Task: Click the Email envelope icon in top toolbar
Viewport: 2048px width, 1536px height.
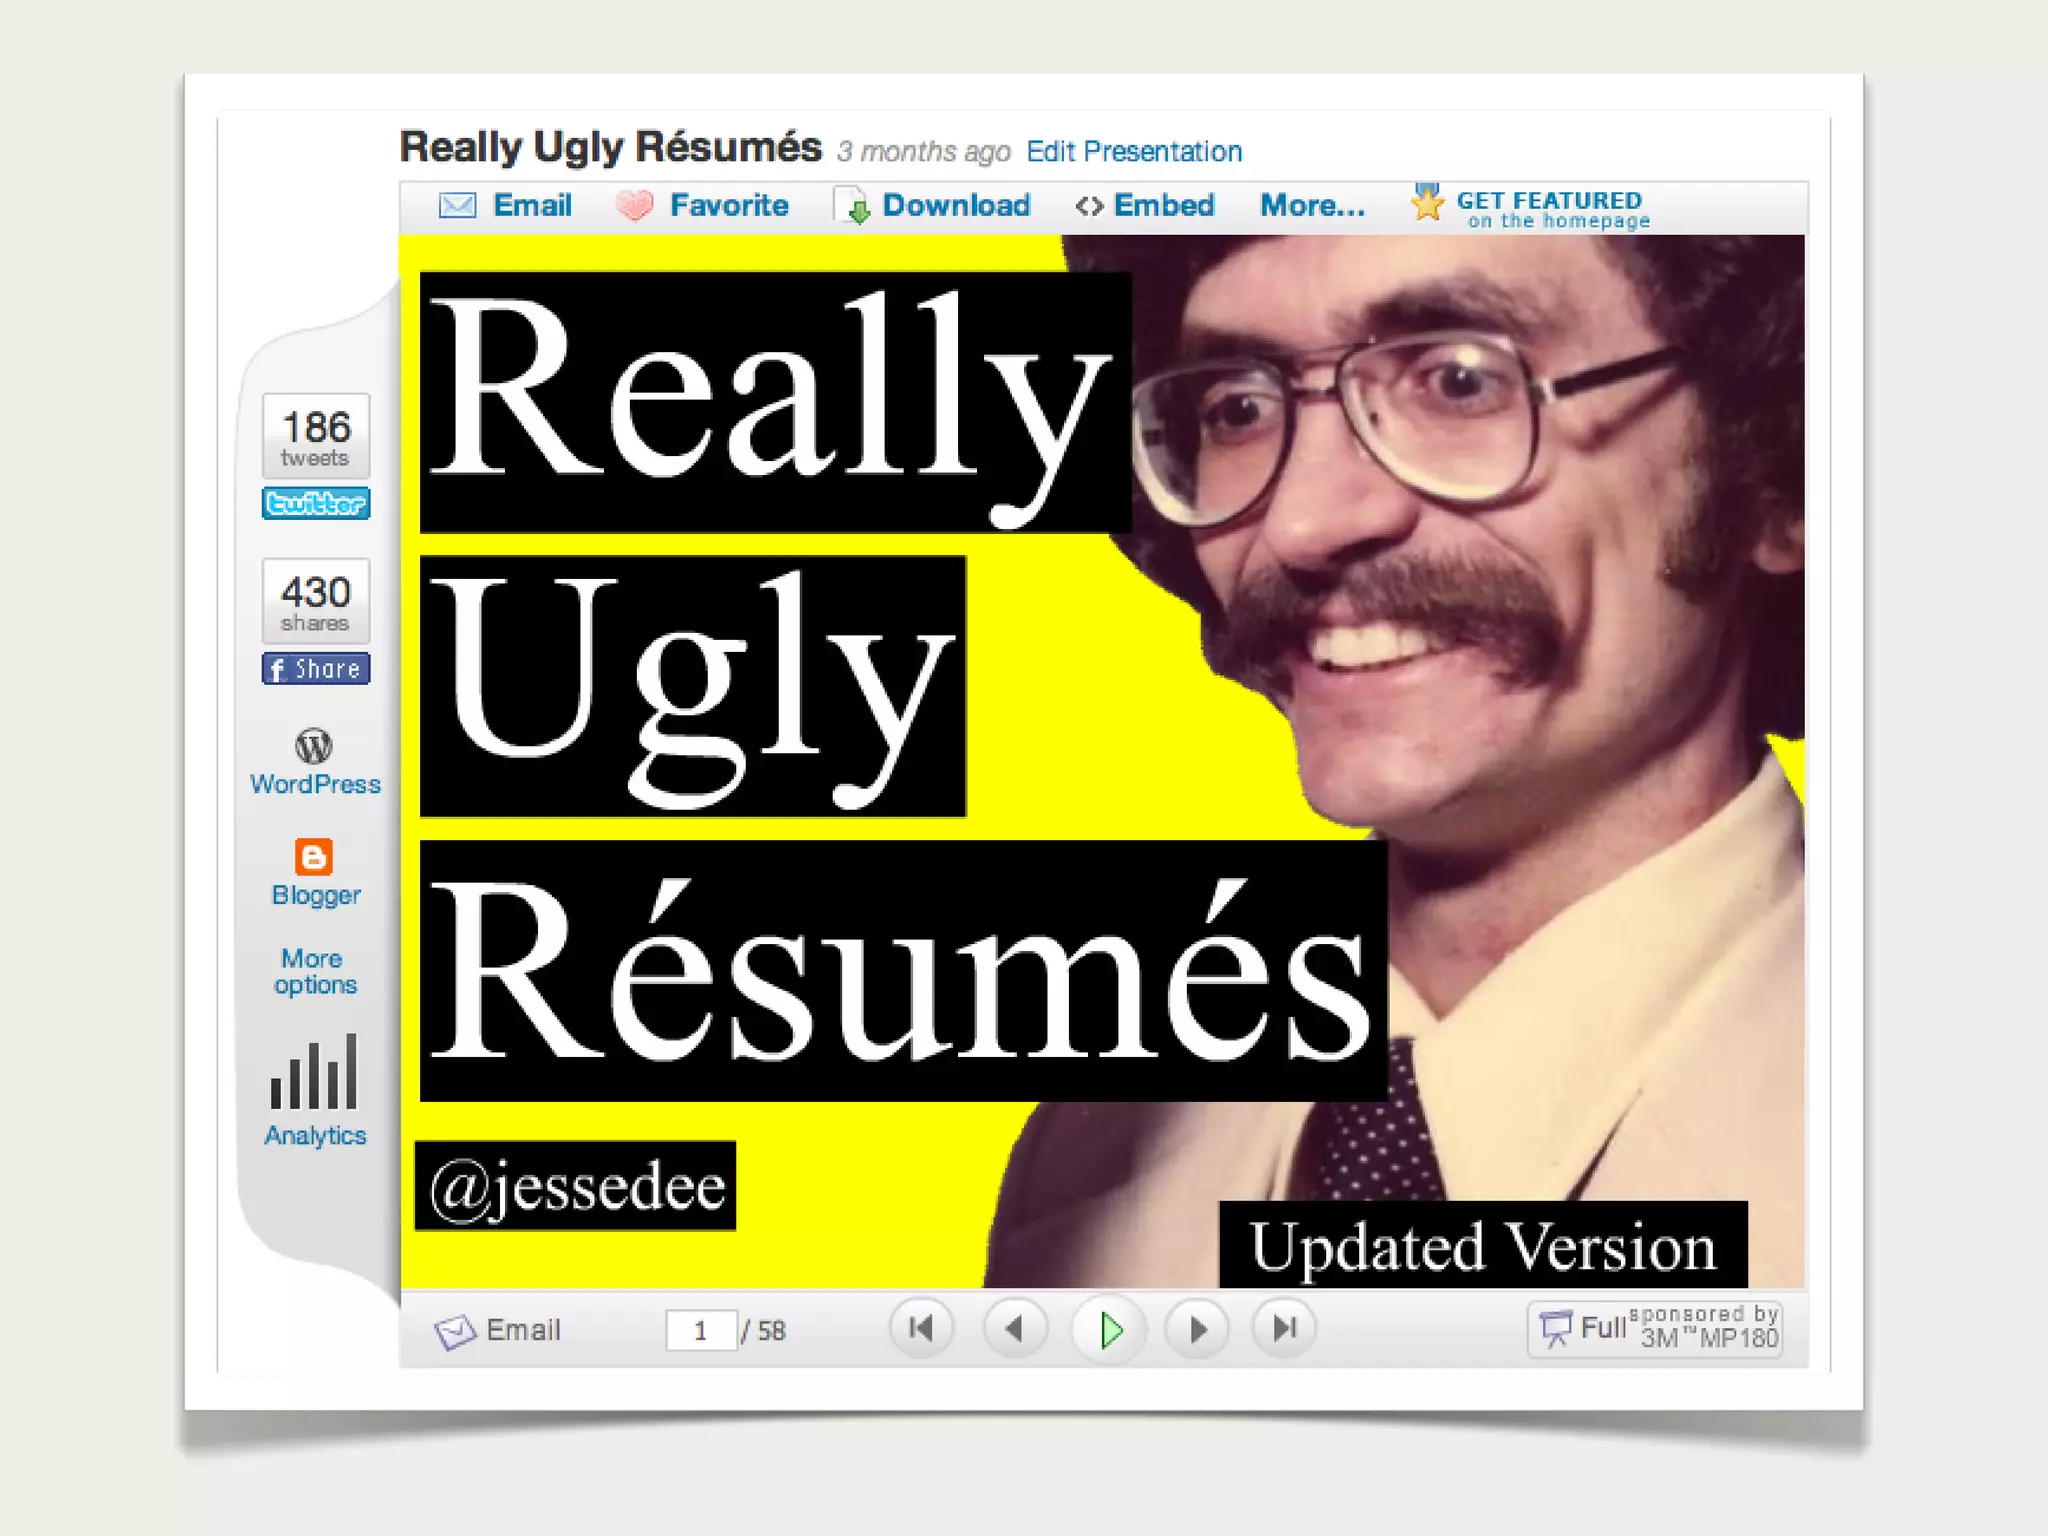Action: [457, 206]
